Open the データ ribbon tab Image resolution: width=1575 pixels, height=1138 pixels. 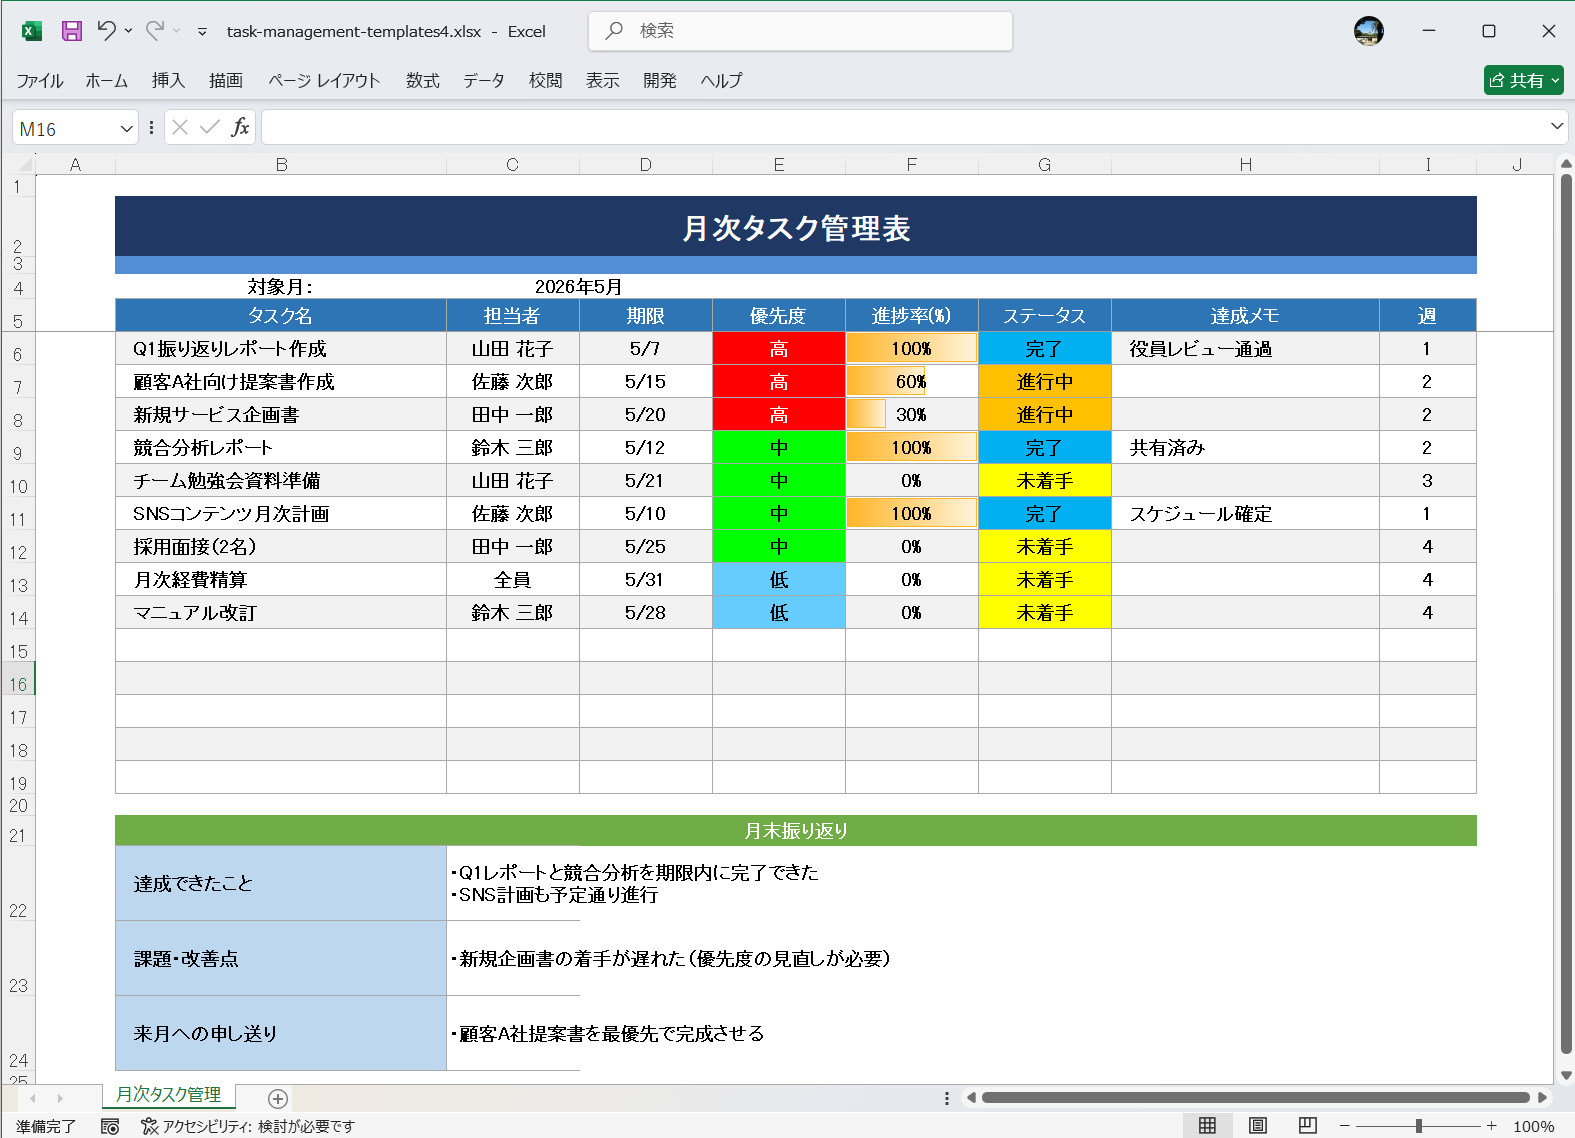(x=484, y=80)
